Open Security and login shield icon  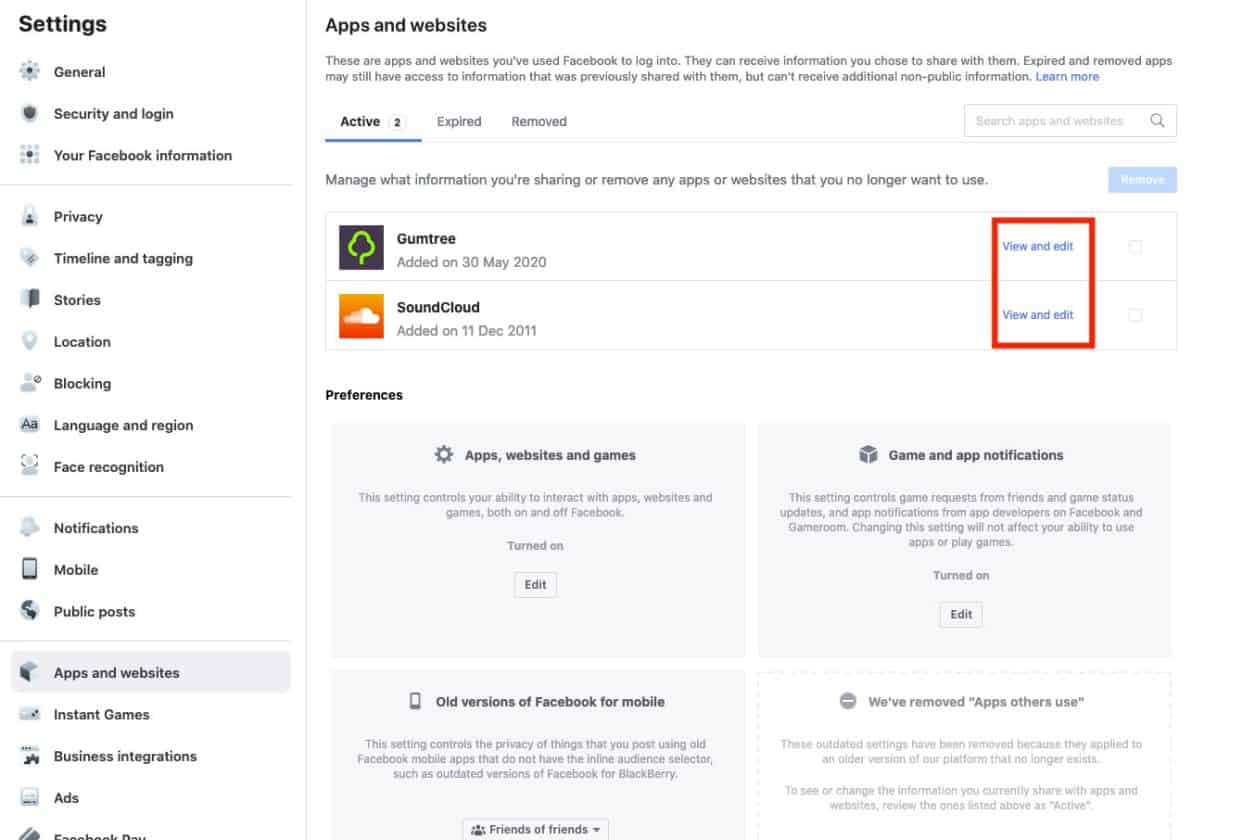30,113
